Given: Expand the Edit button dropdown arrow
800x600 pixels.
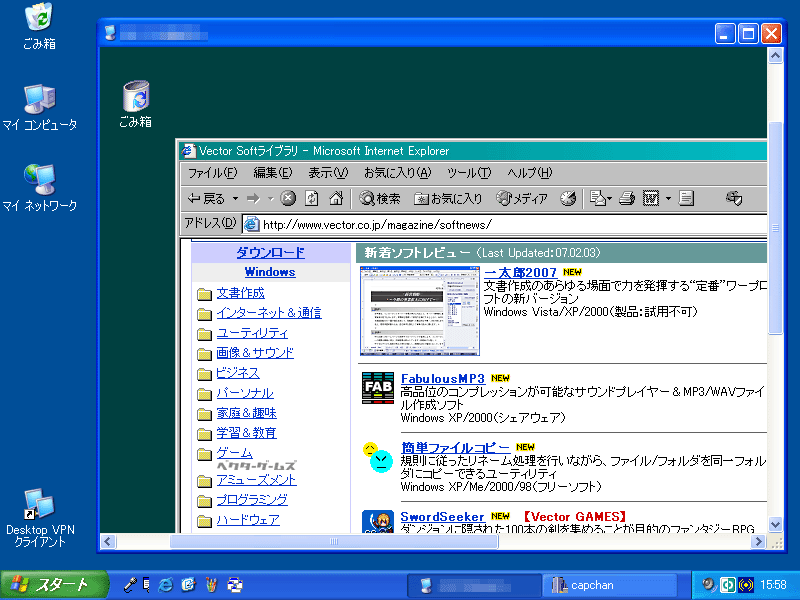Looking at the screenshot, I should [x=668, y=198].
